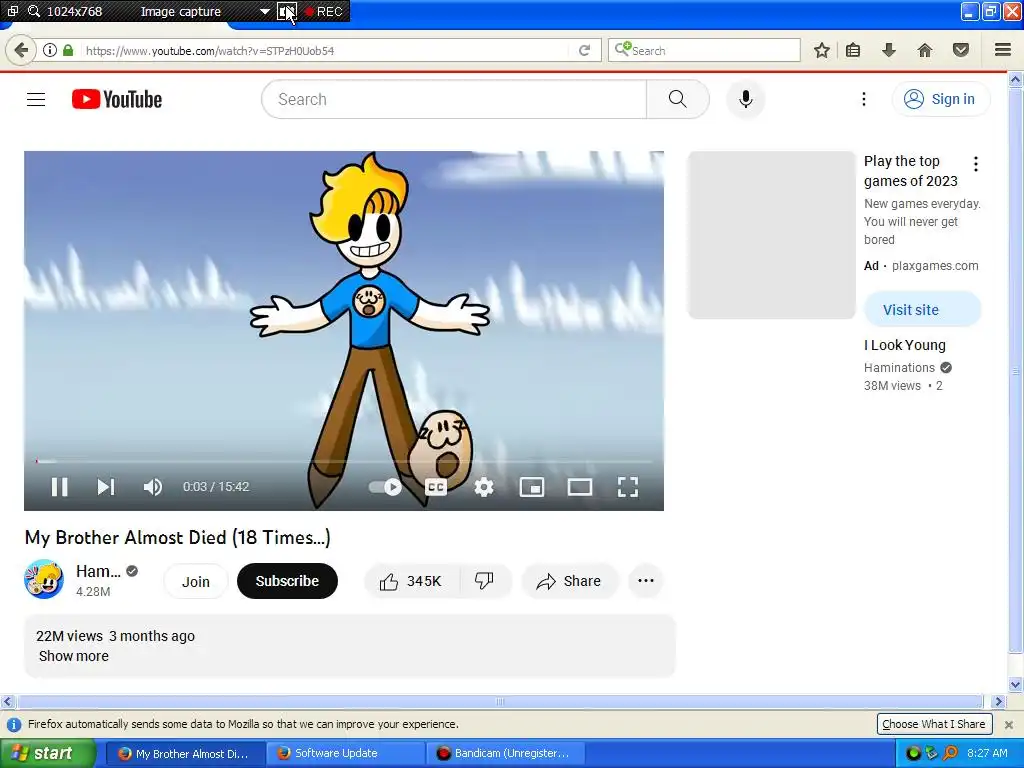Viewport: 1024px width, 768px height.
Task: Click the Bandicam icon left of REC
Action: pyautogui.click(x=287, y=12)
